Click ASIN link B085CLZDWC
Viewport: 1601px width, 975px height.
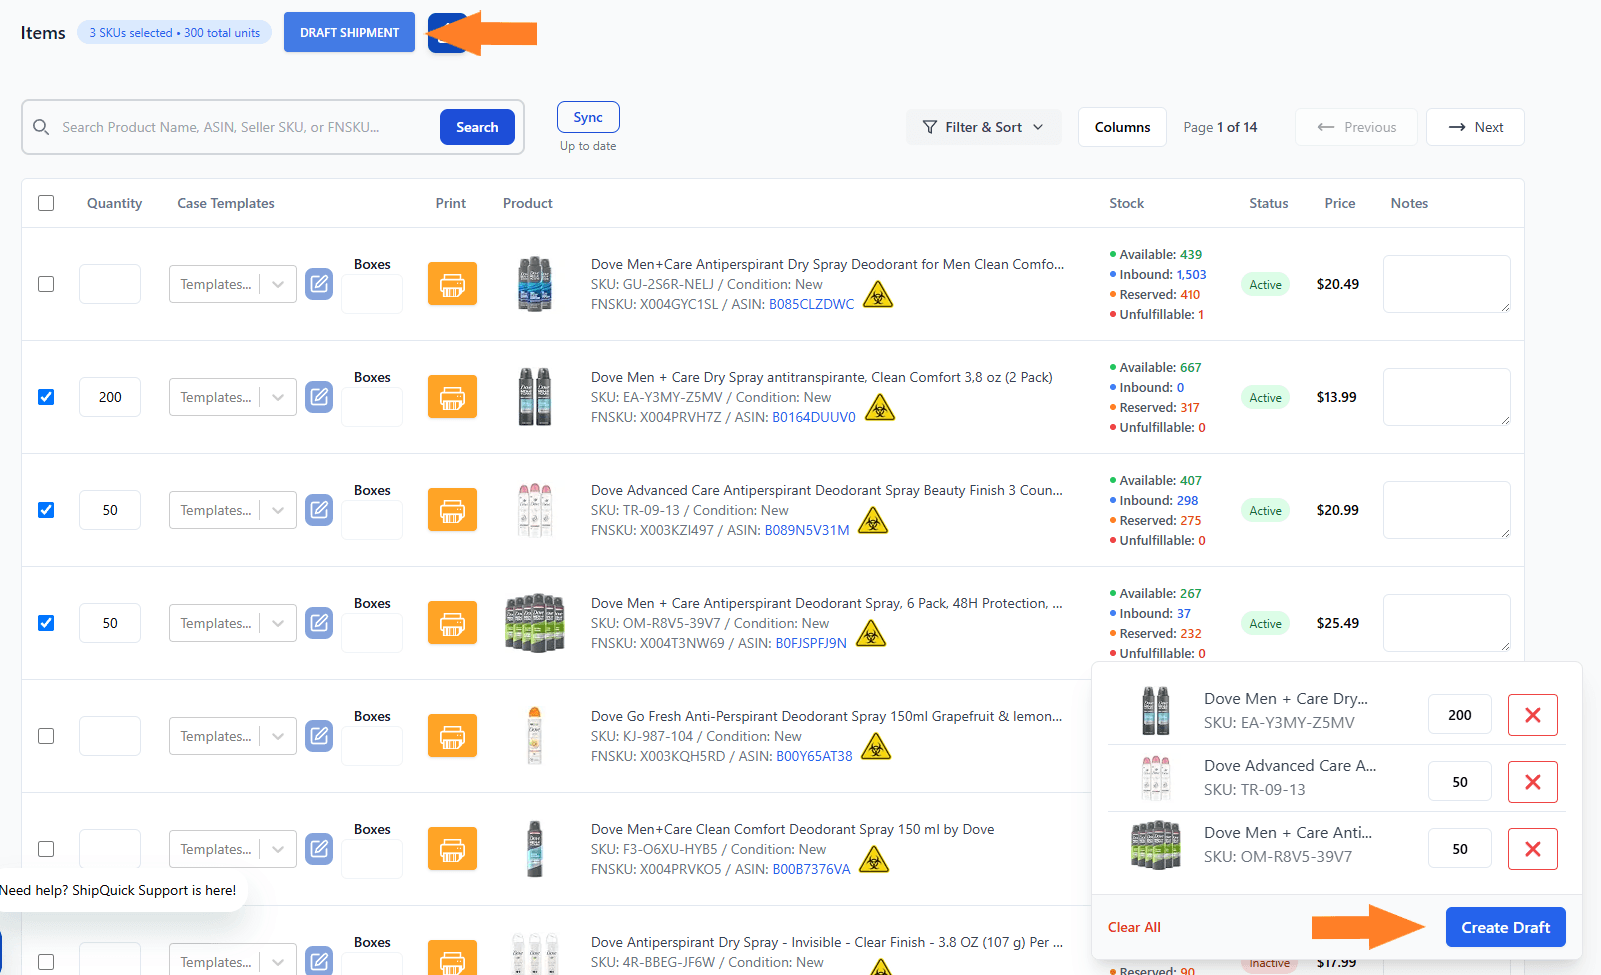[x=811, y=305]
